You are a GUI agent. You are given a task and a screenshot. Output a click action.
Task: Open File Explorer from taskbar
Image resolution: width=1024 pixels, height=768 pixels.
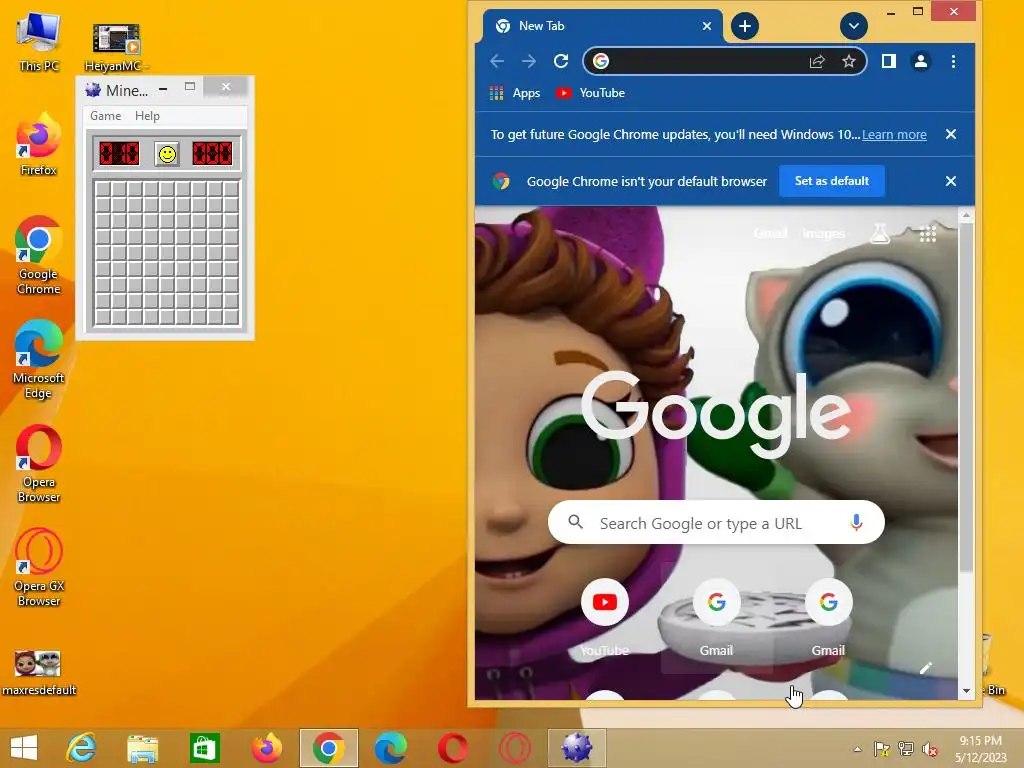pyautogui.click(x=142, y=748)
